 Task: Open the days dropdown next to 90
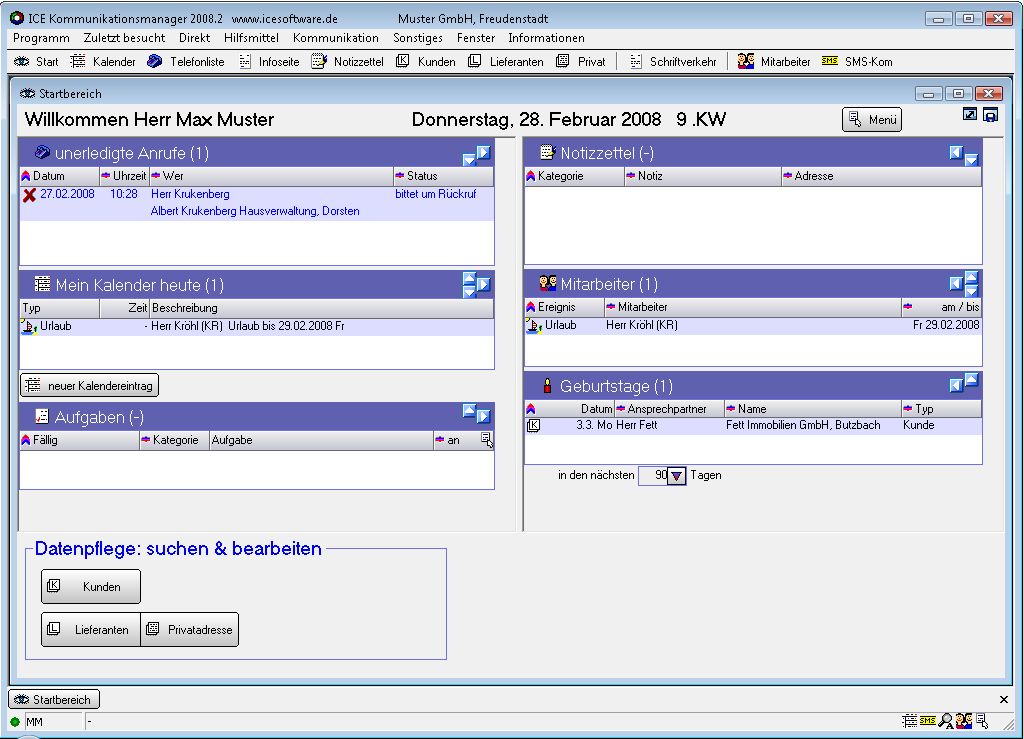(676, 476)
